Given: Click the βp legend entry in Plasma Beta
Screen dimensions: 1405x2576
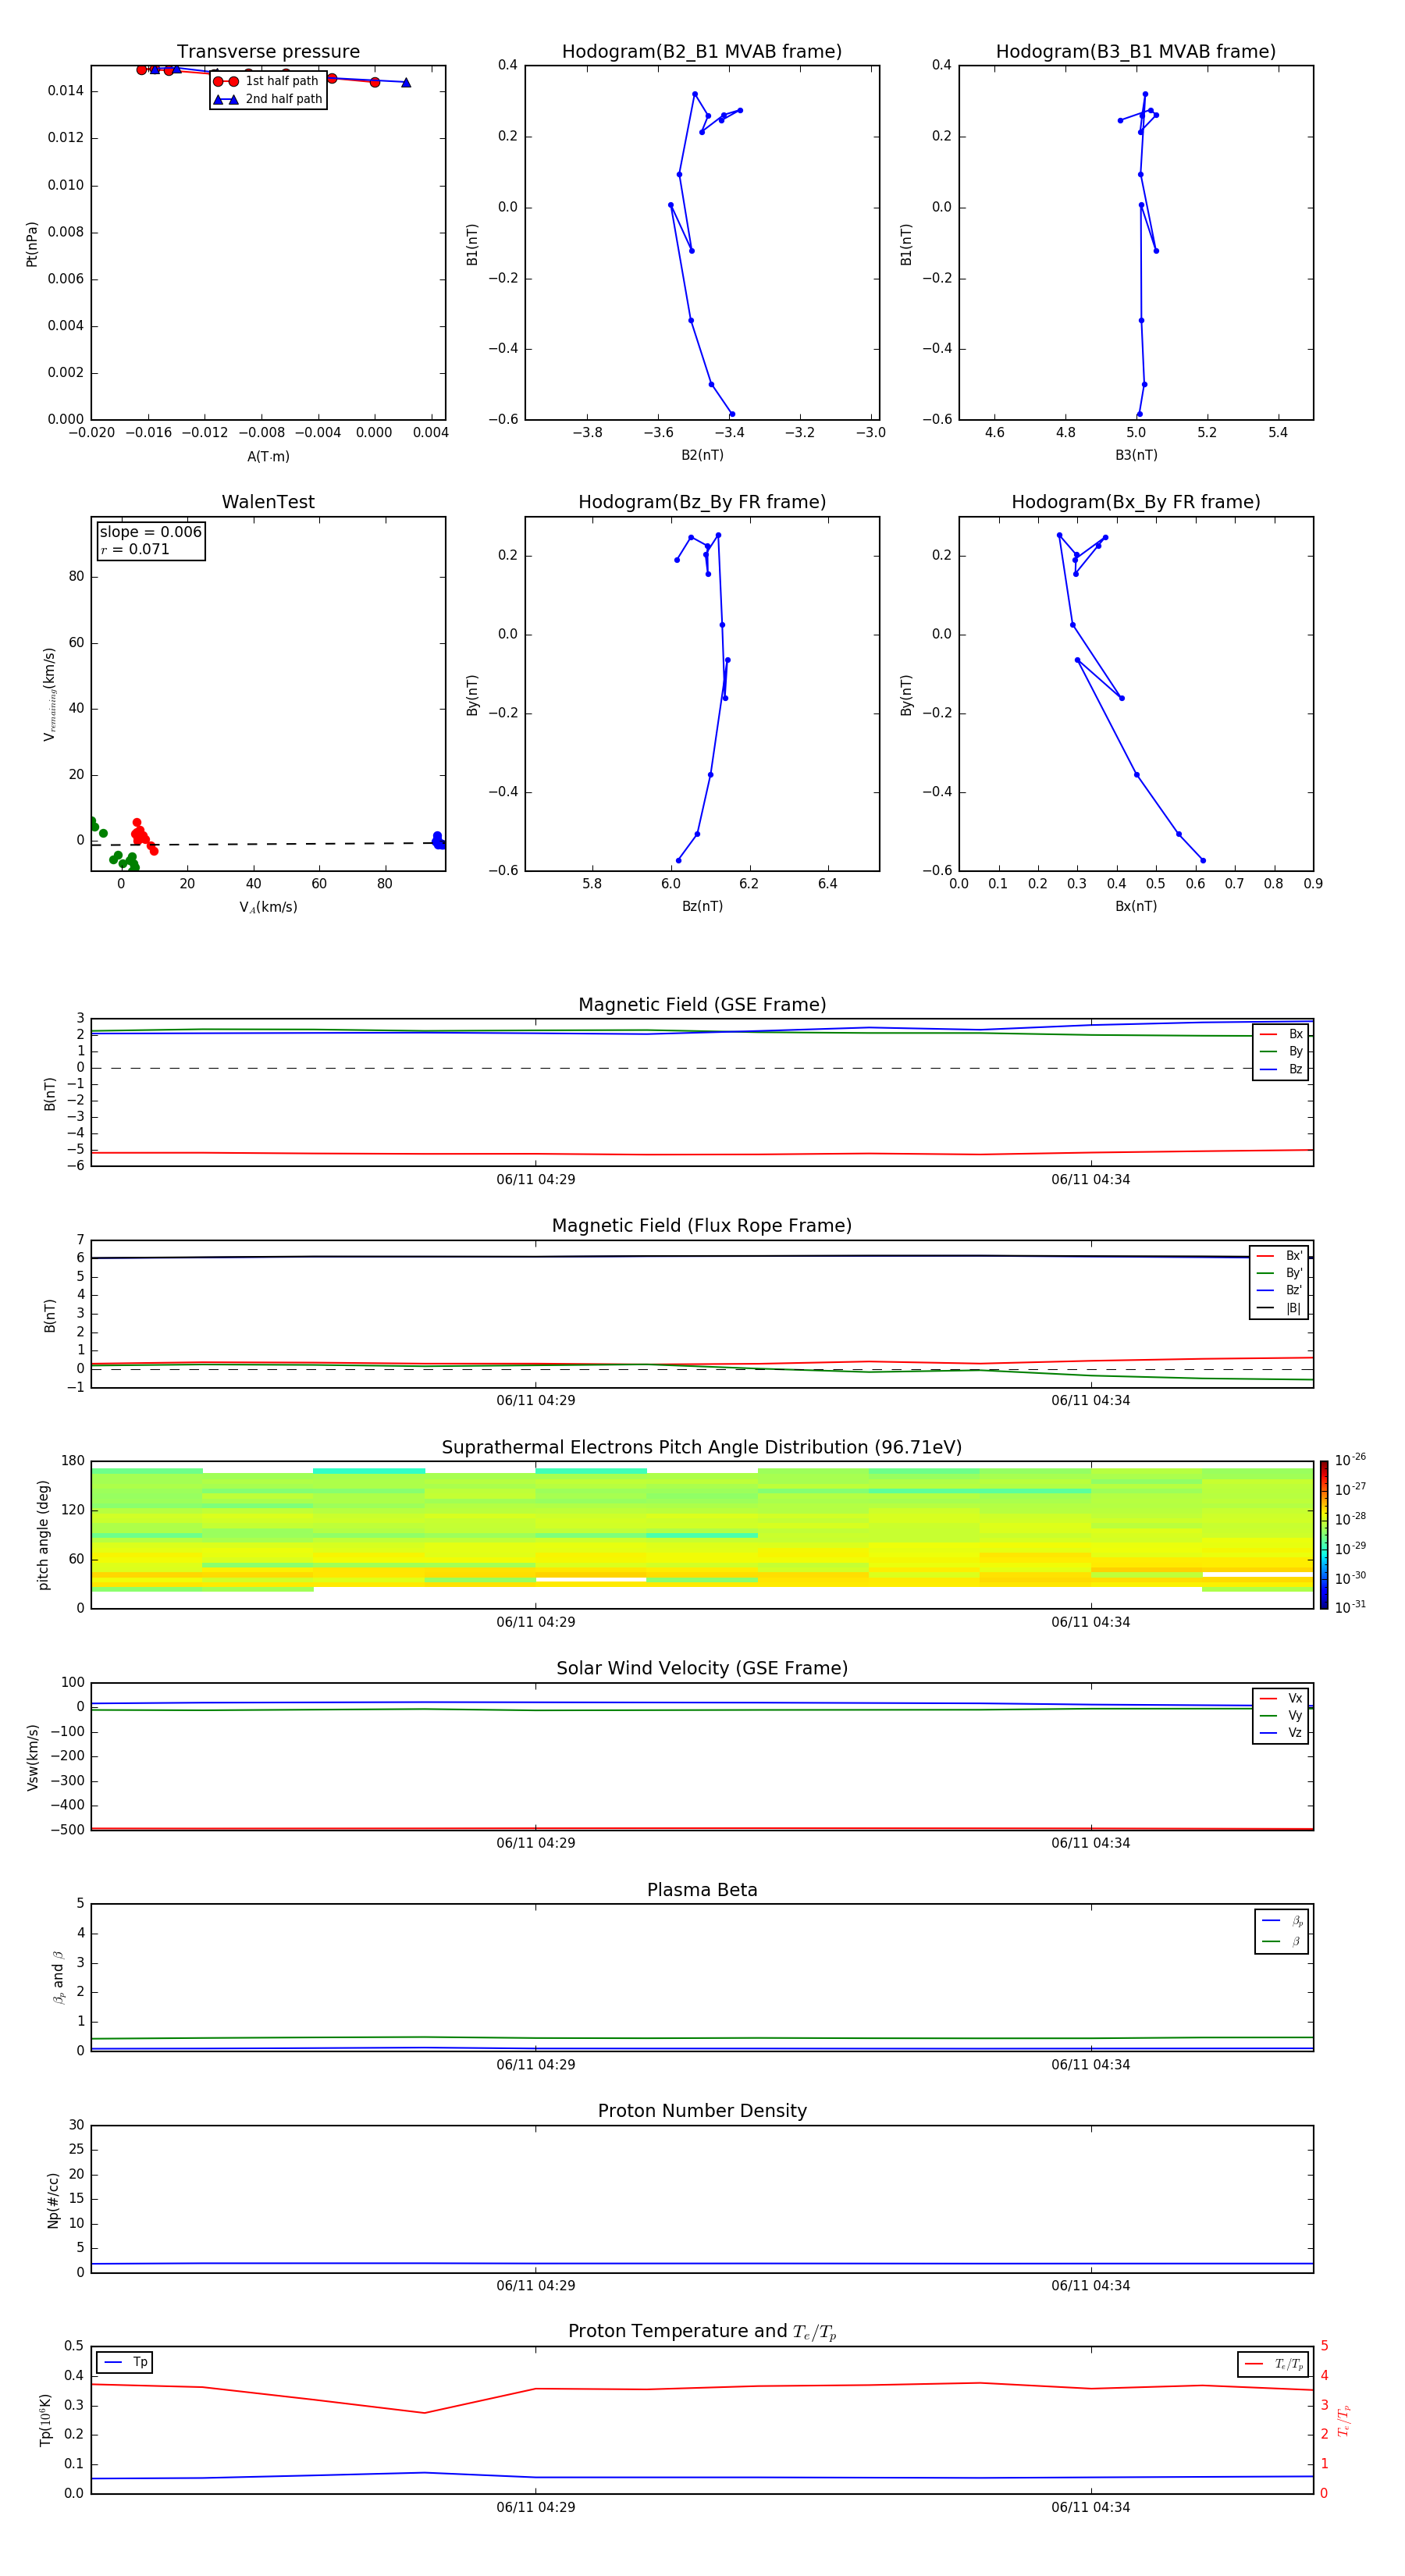Looking at the screenshot, I should (x=1282, y=1920).
